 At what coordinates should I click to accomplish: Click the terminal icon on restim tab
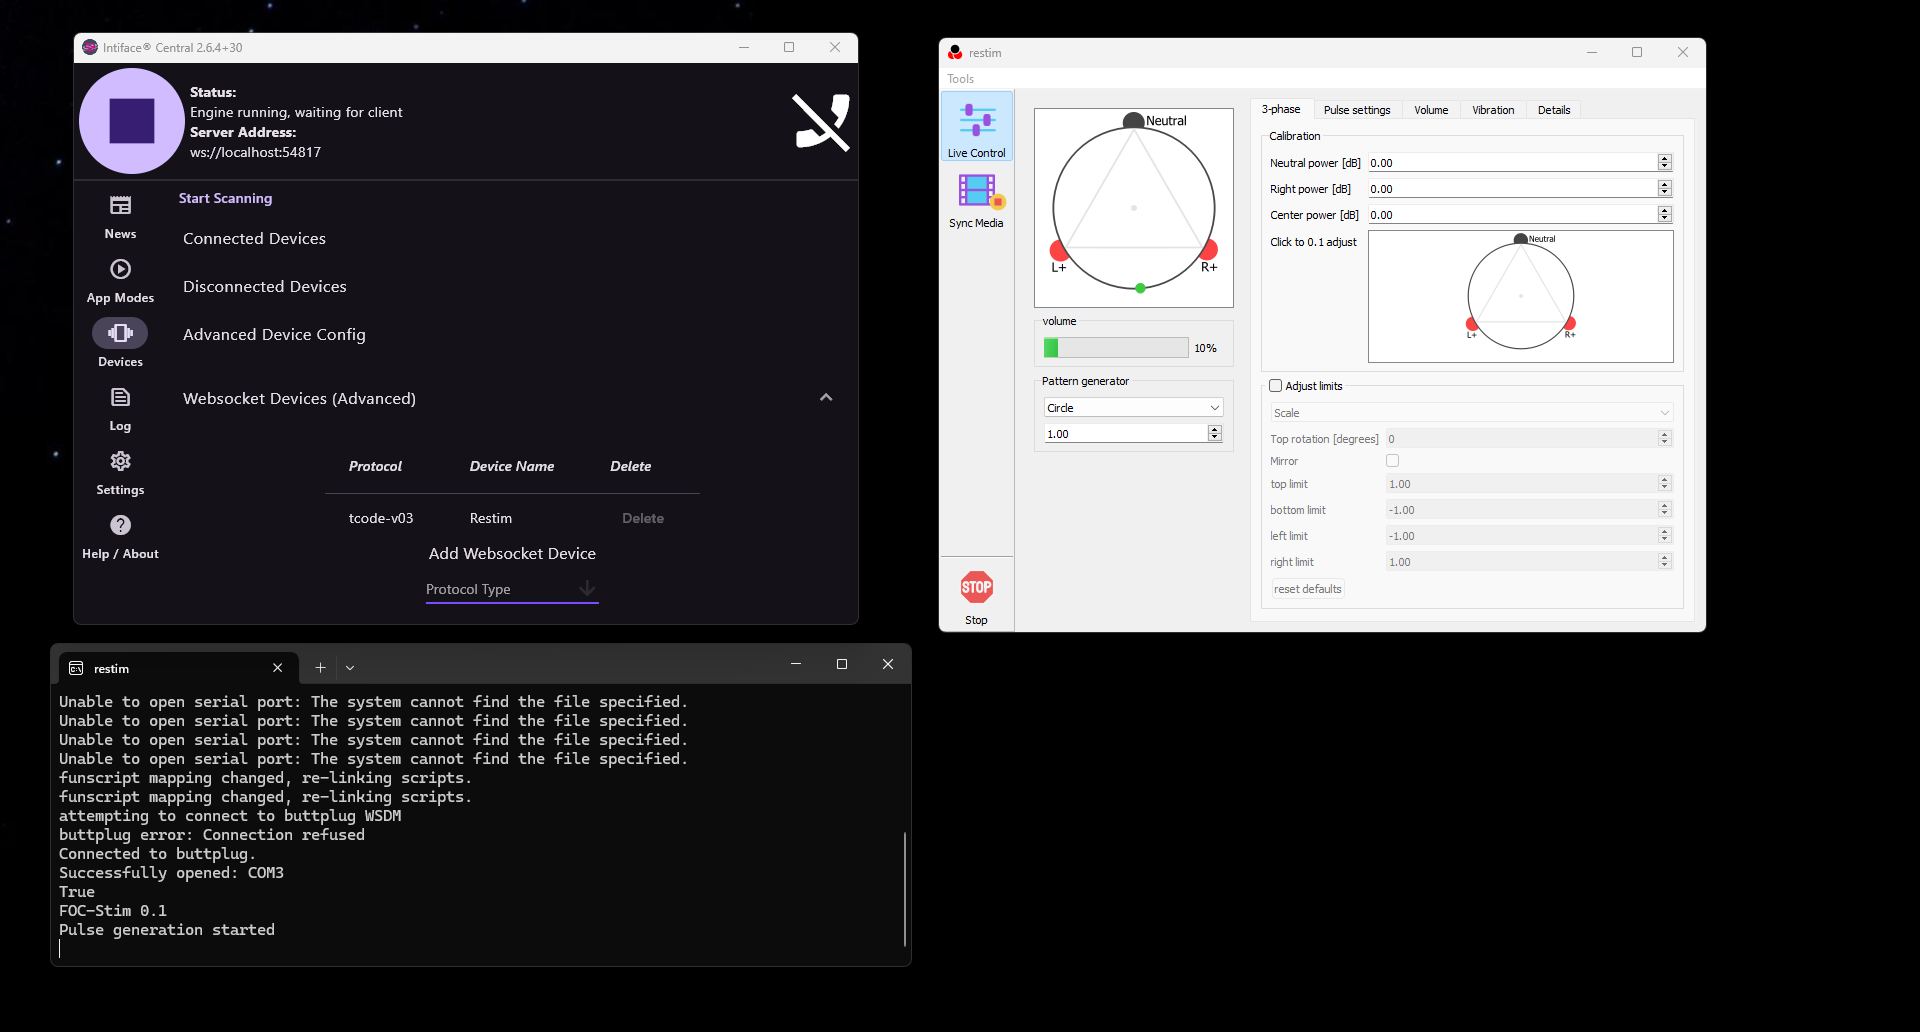(x=76, y=668)
